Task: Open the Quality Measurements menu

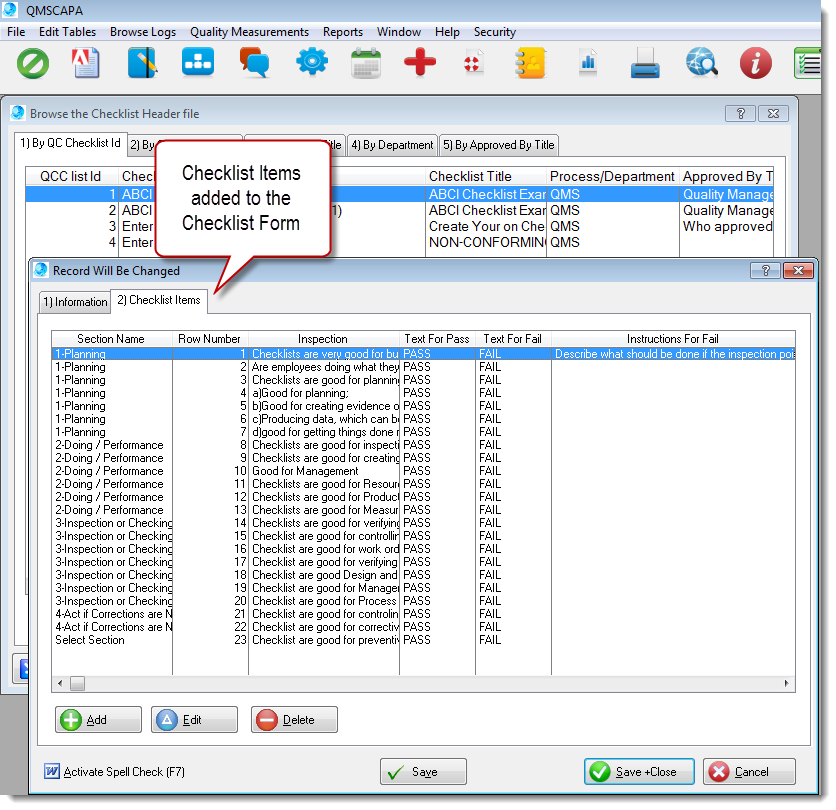Action: pos(249,32)
